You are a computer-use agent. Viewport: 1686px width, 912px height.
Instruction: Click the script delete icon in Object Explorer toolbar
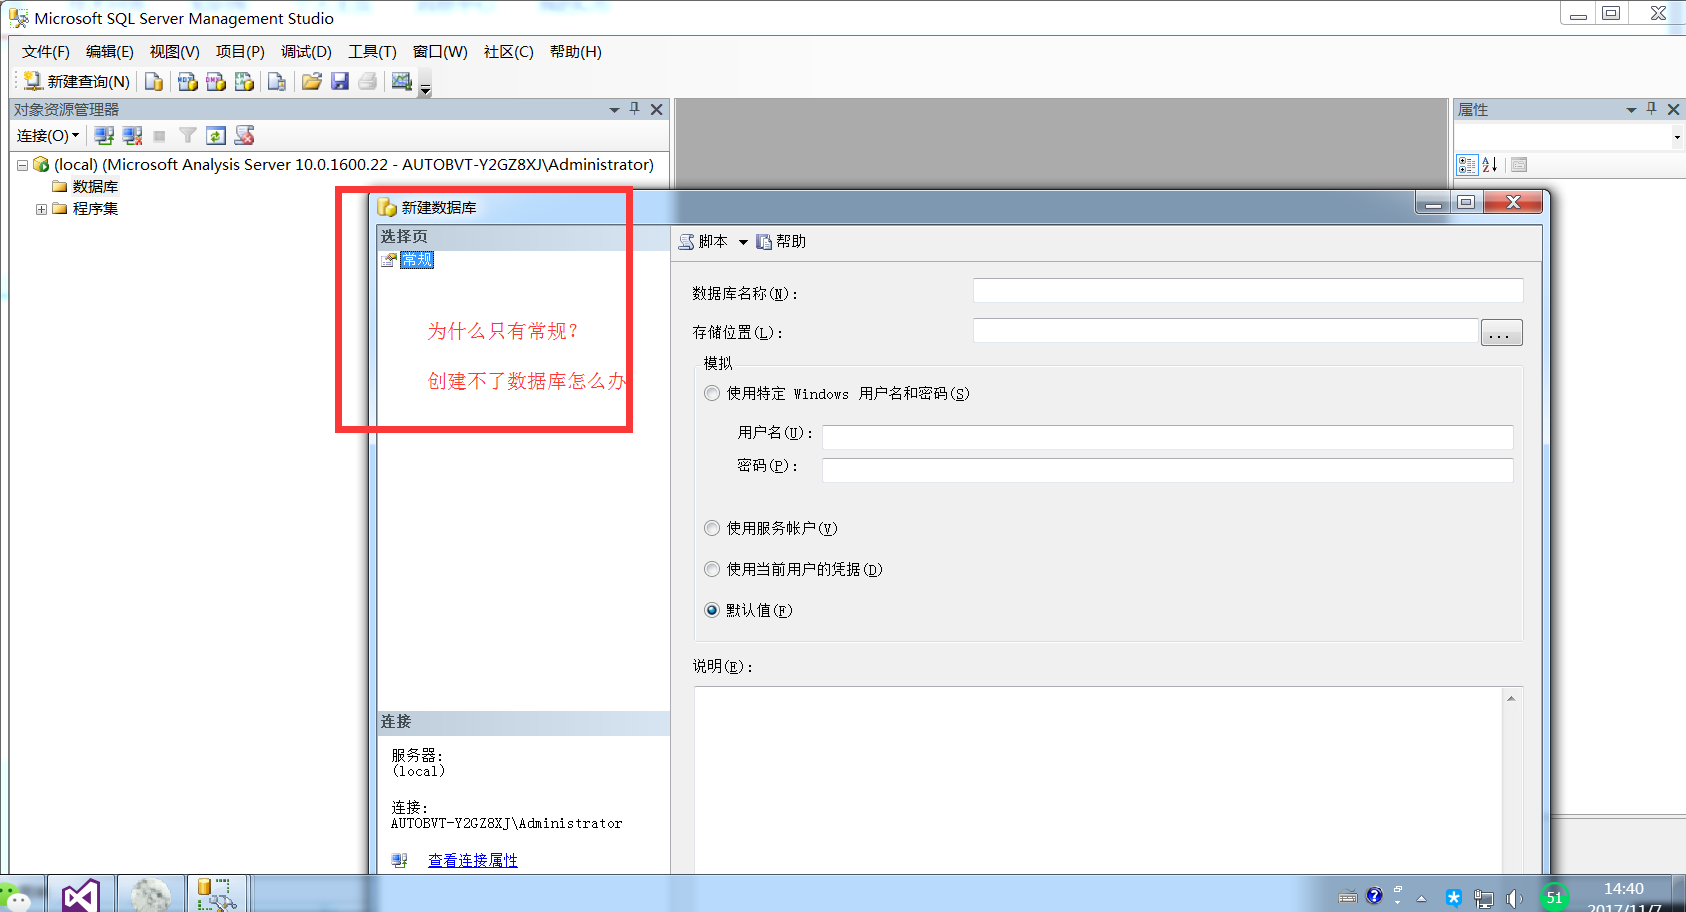point(244,136)
